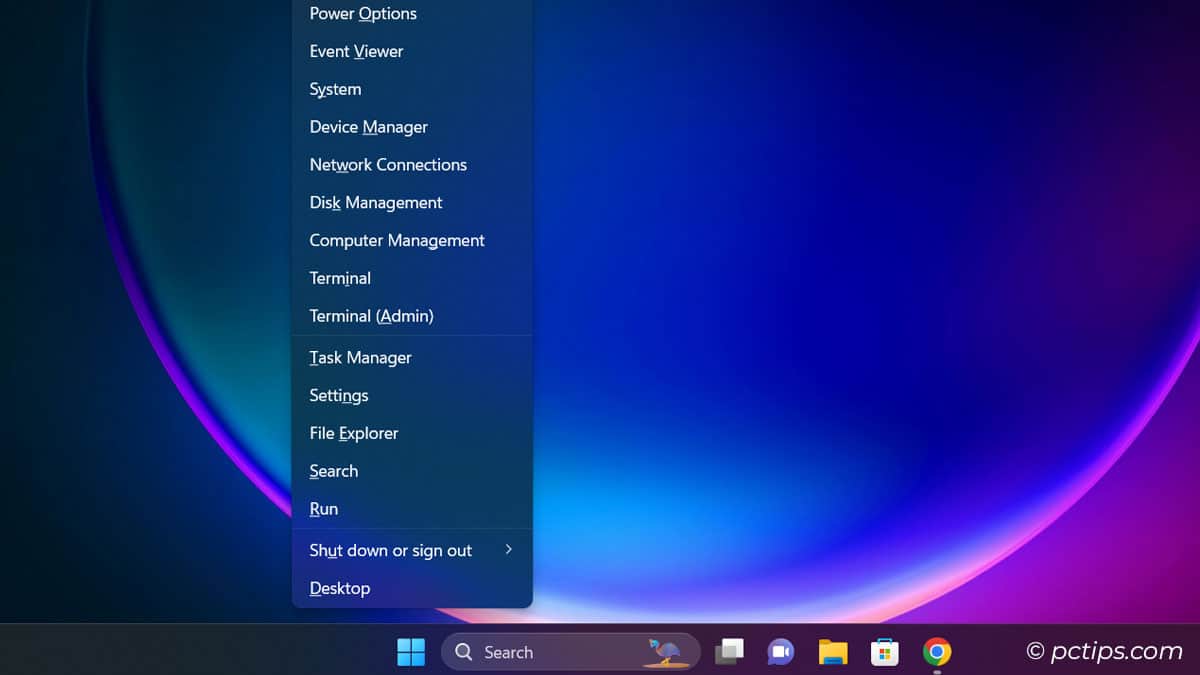Open Task View from the taskbar
This screenshot has width=1200, height=675.
coord(729,651)
